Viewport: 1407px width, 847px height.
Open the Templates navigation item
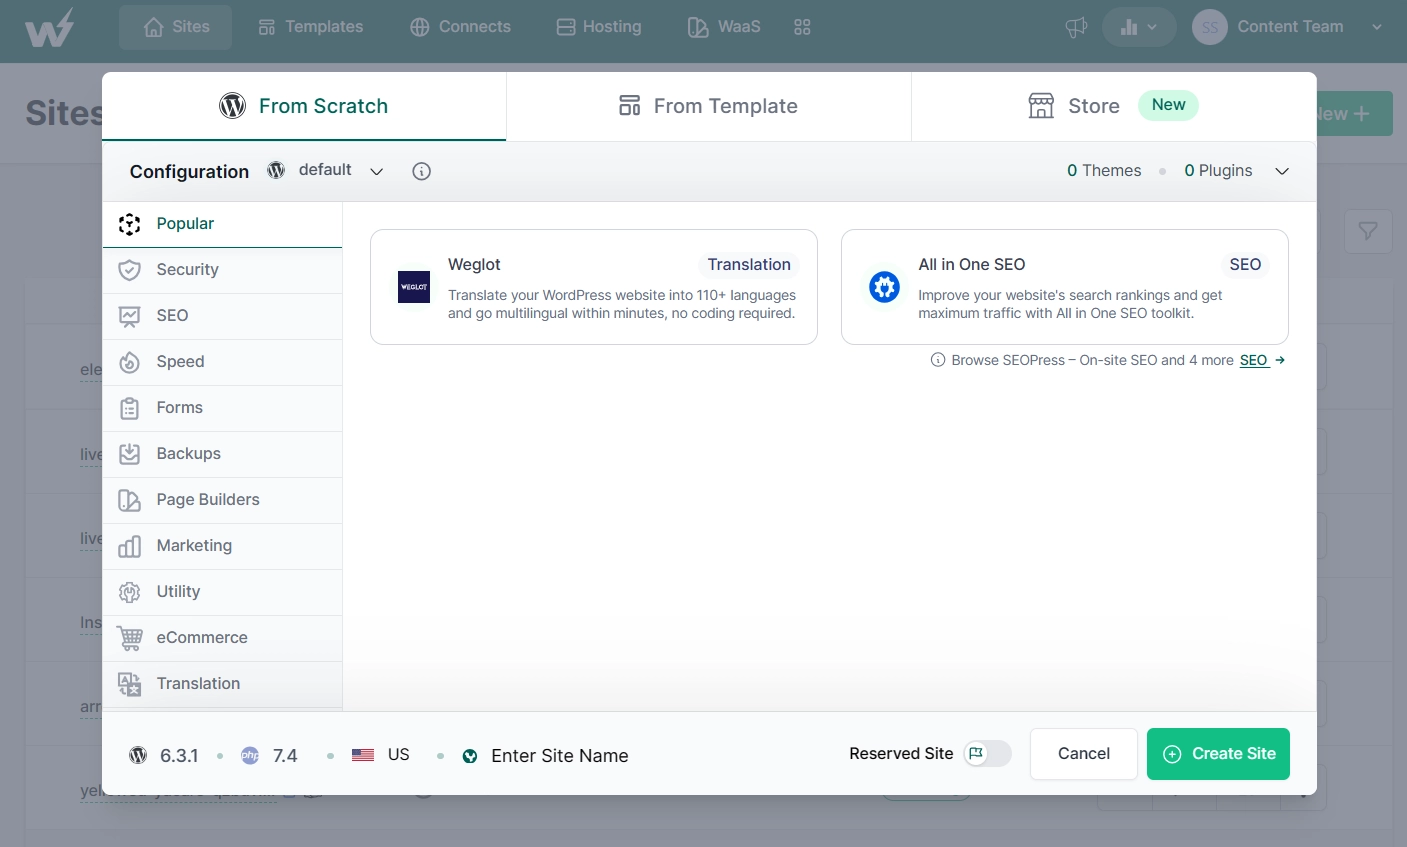pos(310,27)
